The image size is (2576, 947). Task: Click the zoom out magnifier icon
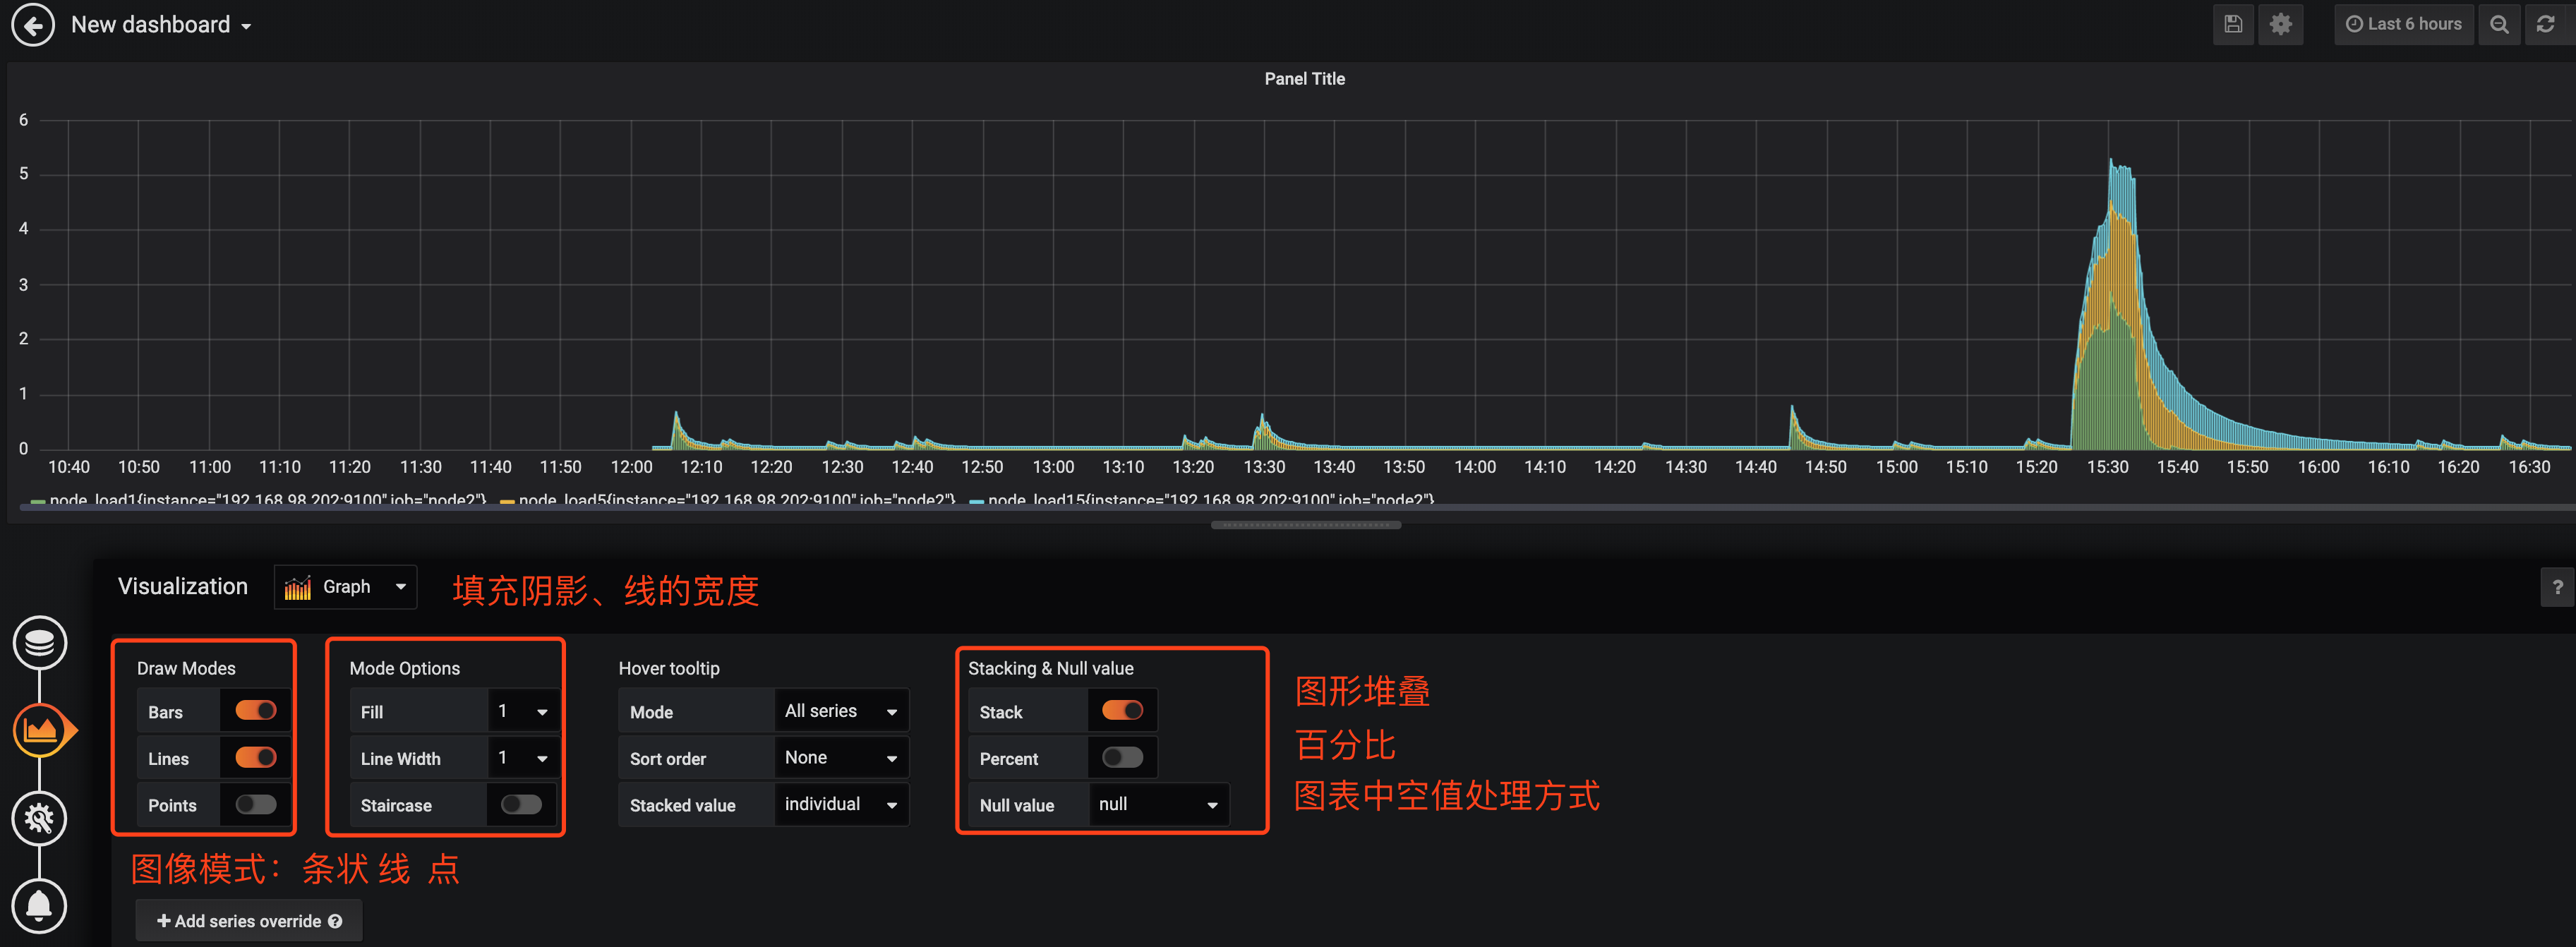2499,23
